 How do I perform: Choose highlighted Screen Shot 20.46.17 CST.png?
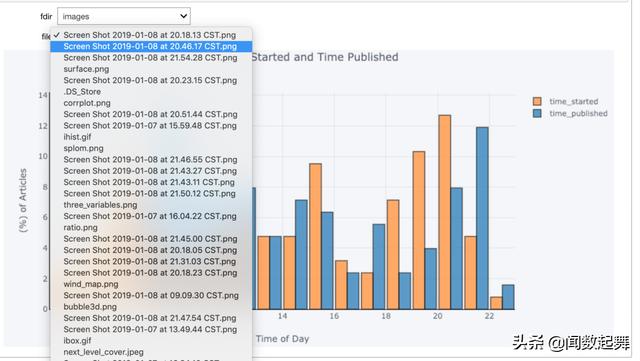coord(151,46)
